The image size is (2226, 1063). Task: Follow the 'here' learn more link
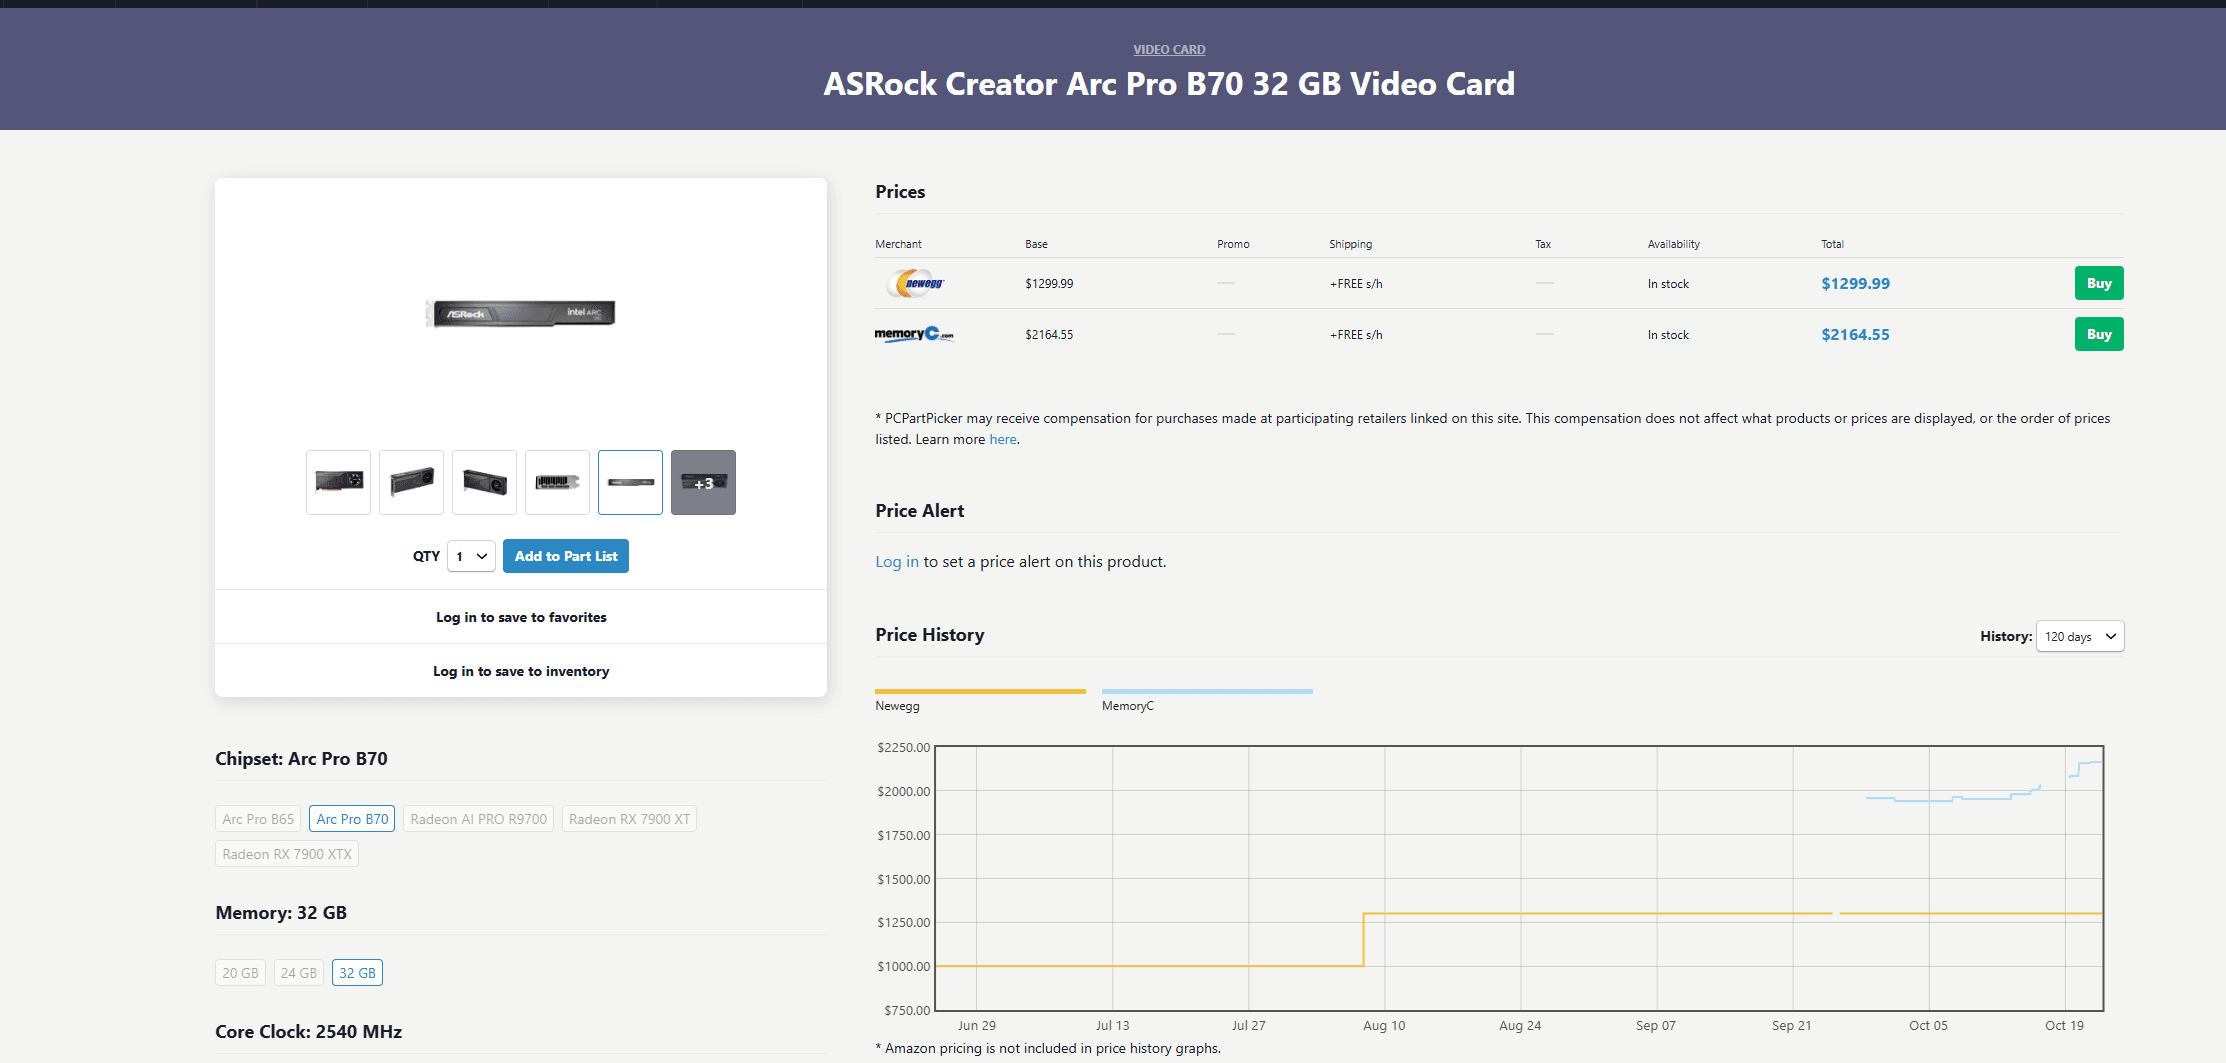click(x=1003, y=439)
